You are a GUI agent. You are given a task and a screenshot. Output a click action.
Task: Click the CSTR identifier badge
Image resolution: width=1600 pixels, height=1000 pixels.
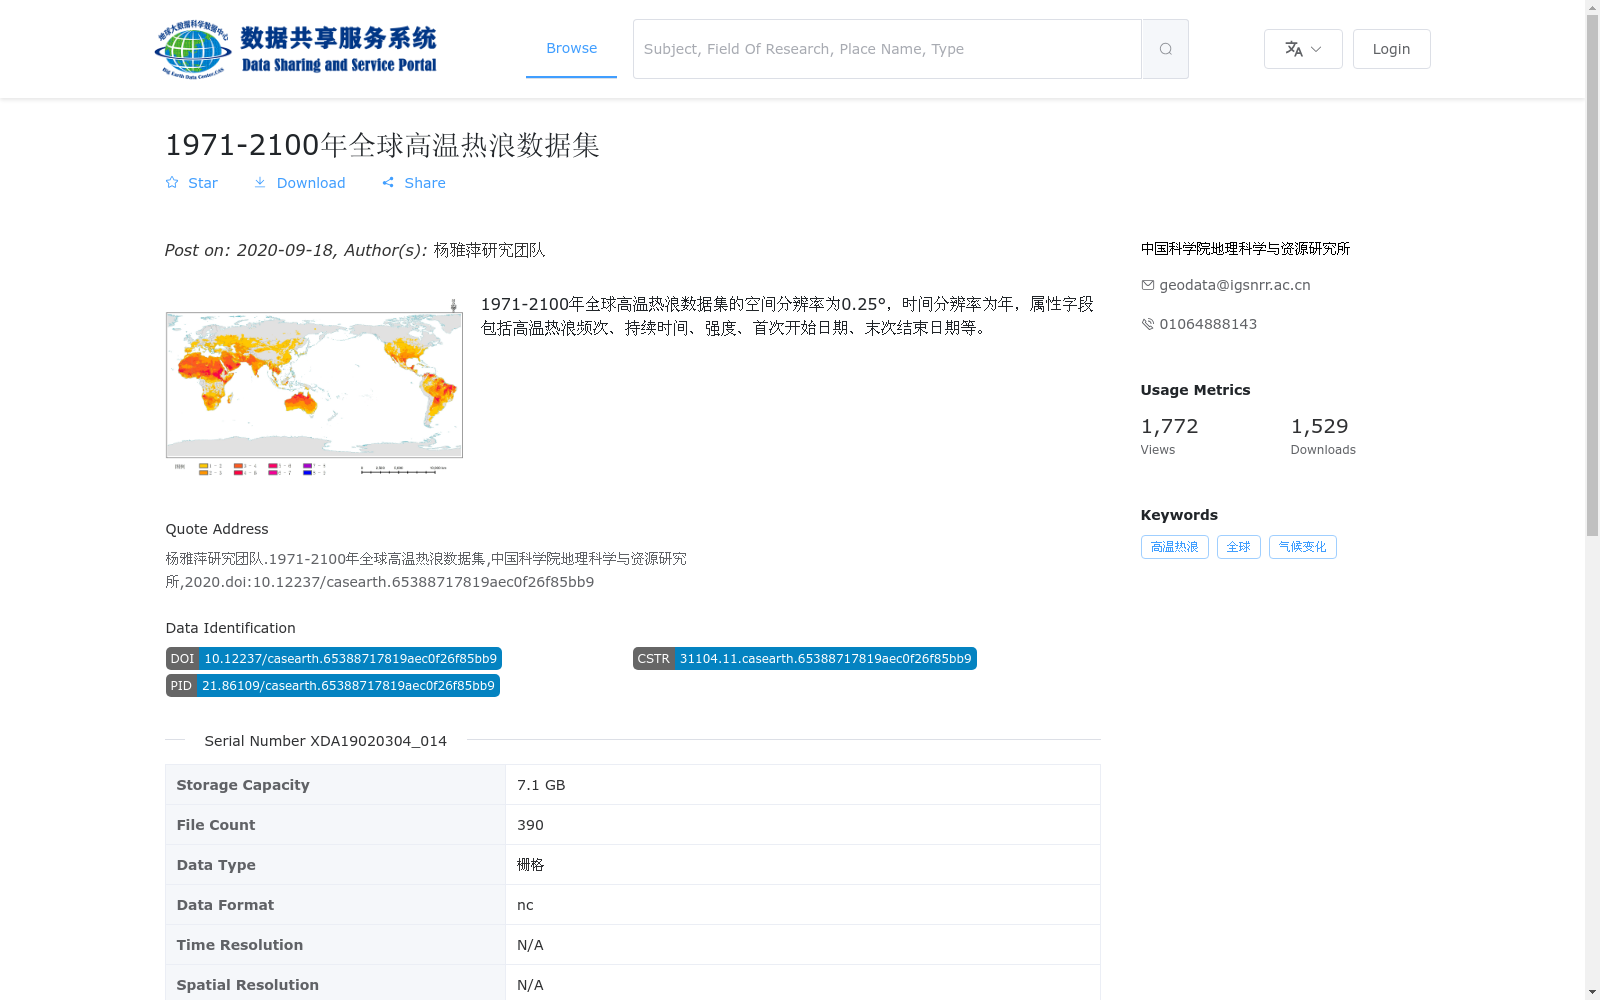point(804,659)
